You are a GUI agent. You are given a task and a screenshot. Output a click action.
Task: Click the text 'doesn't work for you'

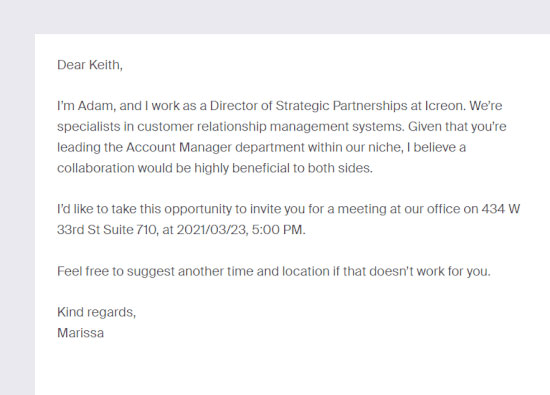[x=429, y=272]
